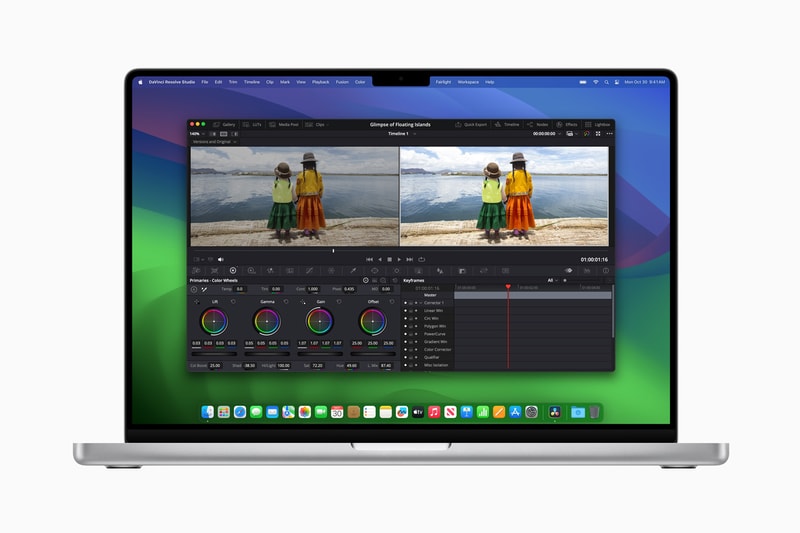Screen dimensions: 800x533
Task: Toggle keyframing dot for Circ Win
Action: 406,318
